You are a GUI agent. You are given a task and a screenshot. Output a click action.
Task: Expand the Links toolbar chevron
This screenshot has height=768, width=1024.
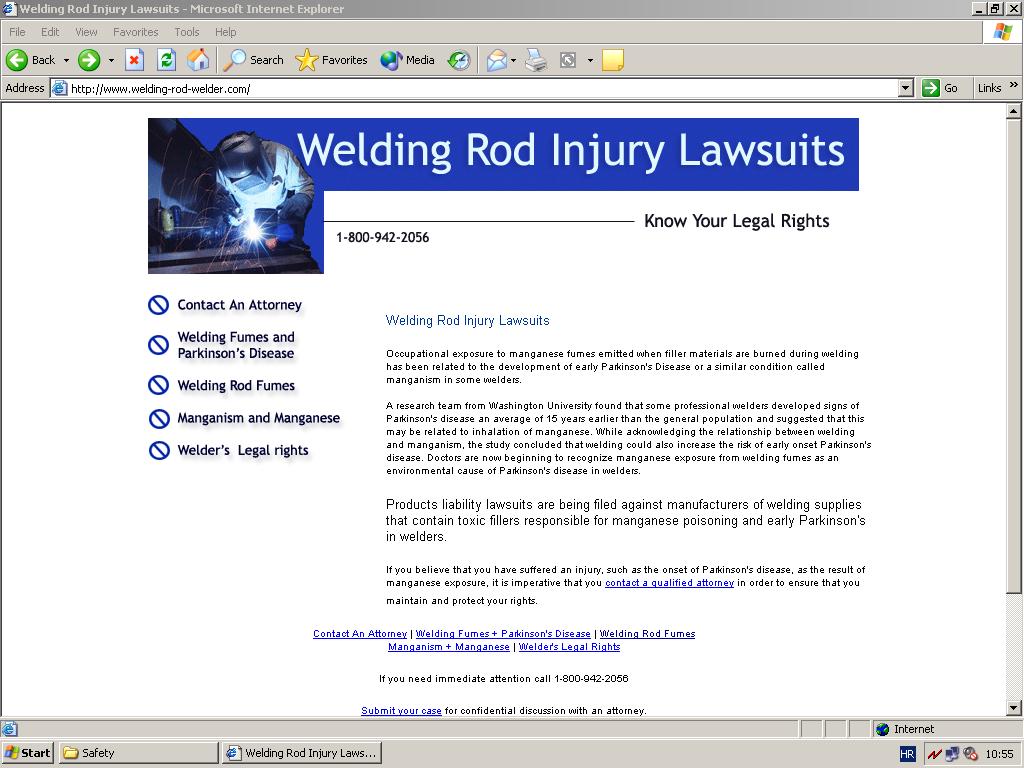[x=1014, y=85]
